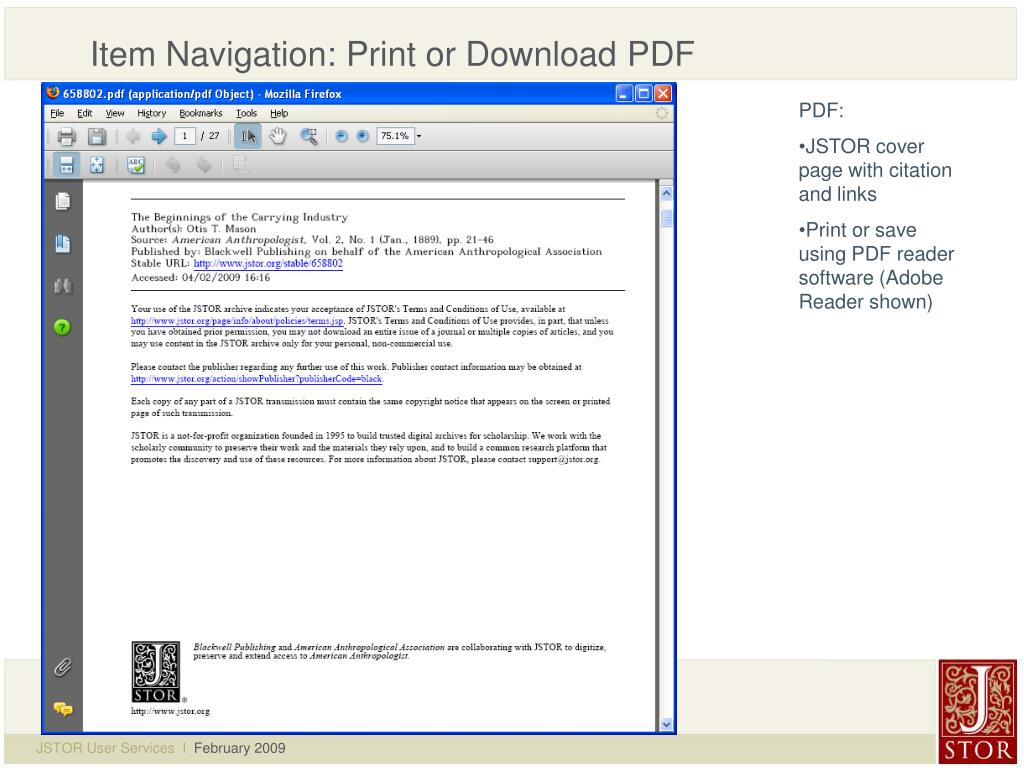Fit one full page to window
This screenshot has height=768, width=1024.
click(x=97, y=165)
